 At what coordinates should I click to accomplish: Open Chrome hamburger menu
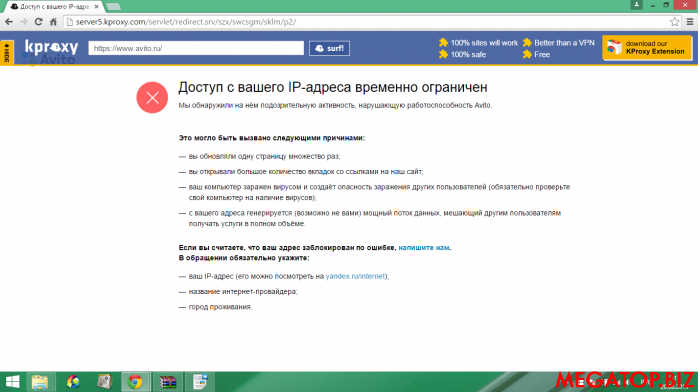click(690, 22)
